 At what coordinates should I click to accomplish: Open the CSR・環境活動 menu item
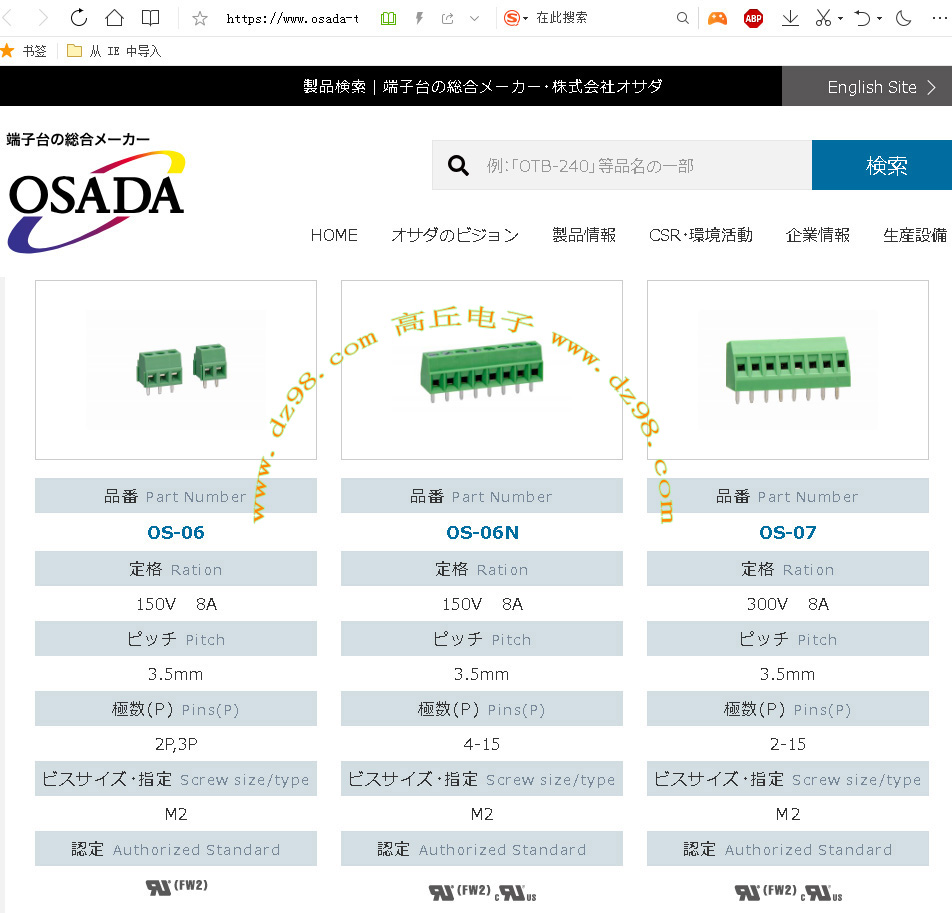[700, 235]
